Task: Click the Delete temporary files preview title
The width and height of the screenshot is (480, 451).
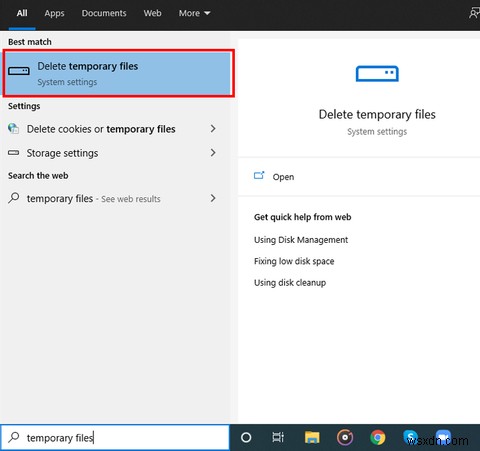Action: click(x=377, y=114)
